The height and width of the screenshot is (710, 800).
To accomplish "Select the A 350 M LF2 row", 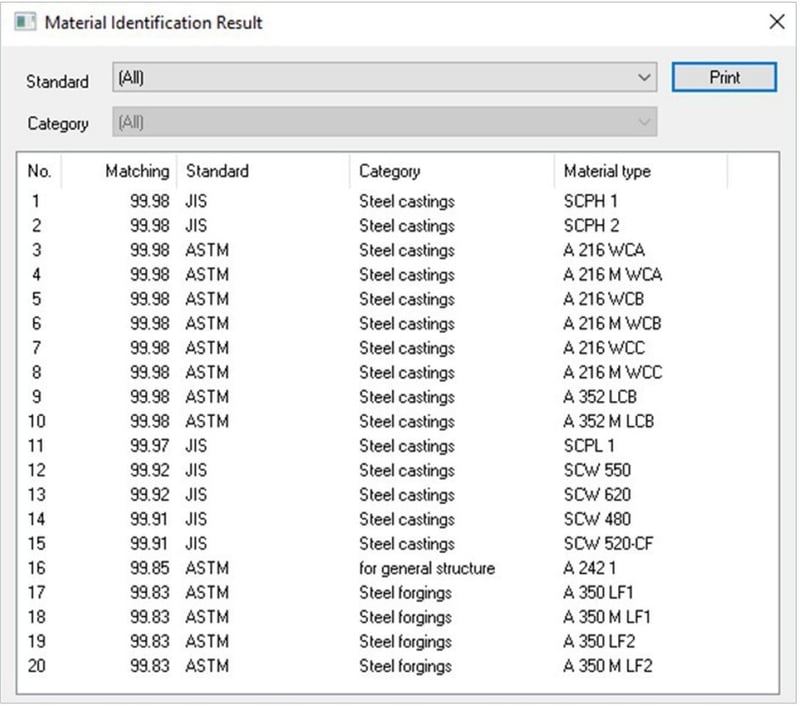I will (608, 666).
